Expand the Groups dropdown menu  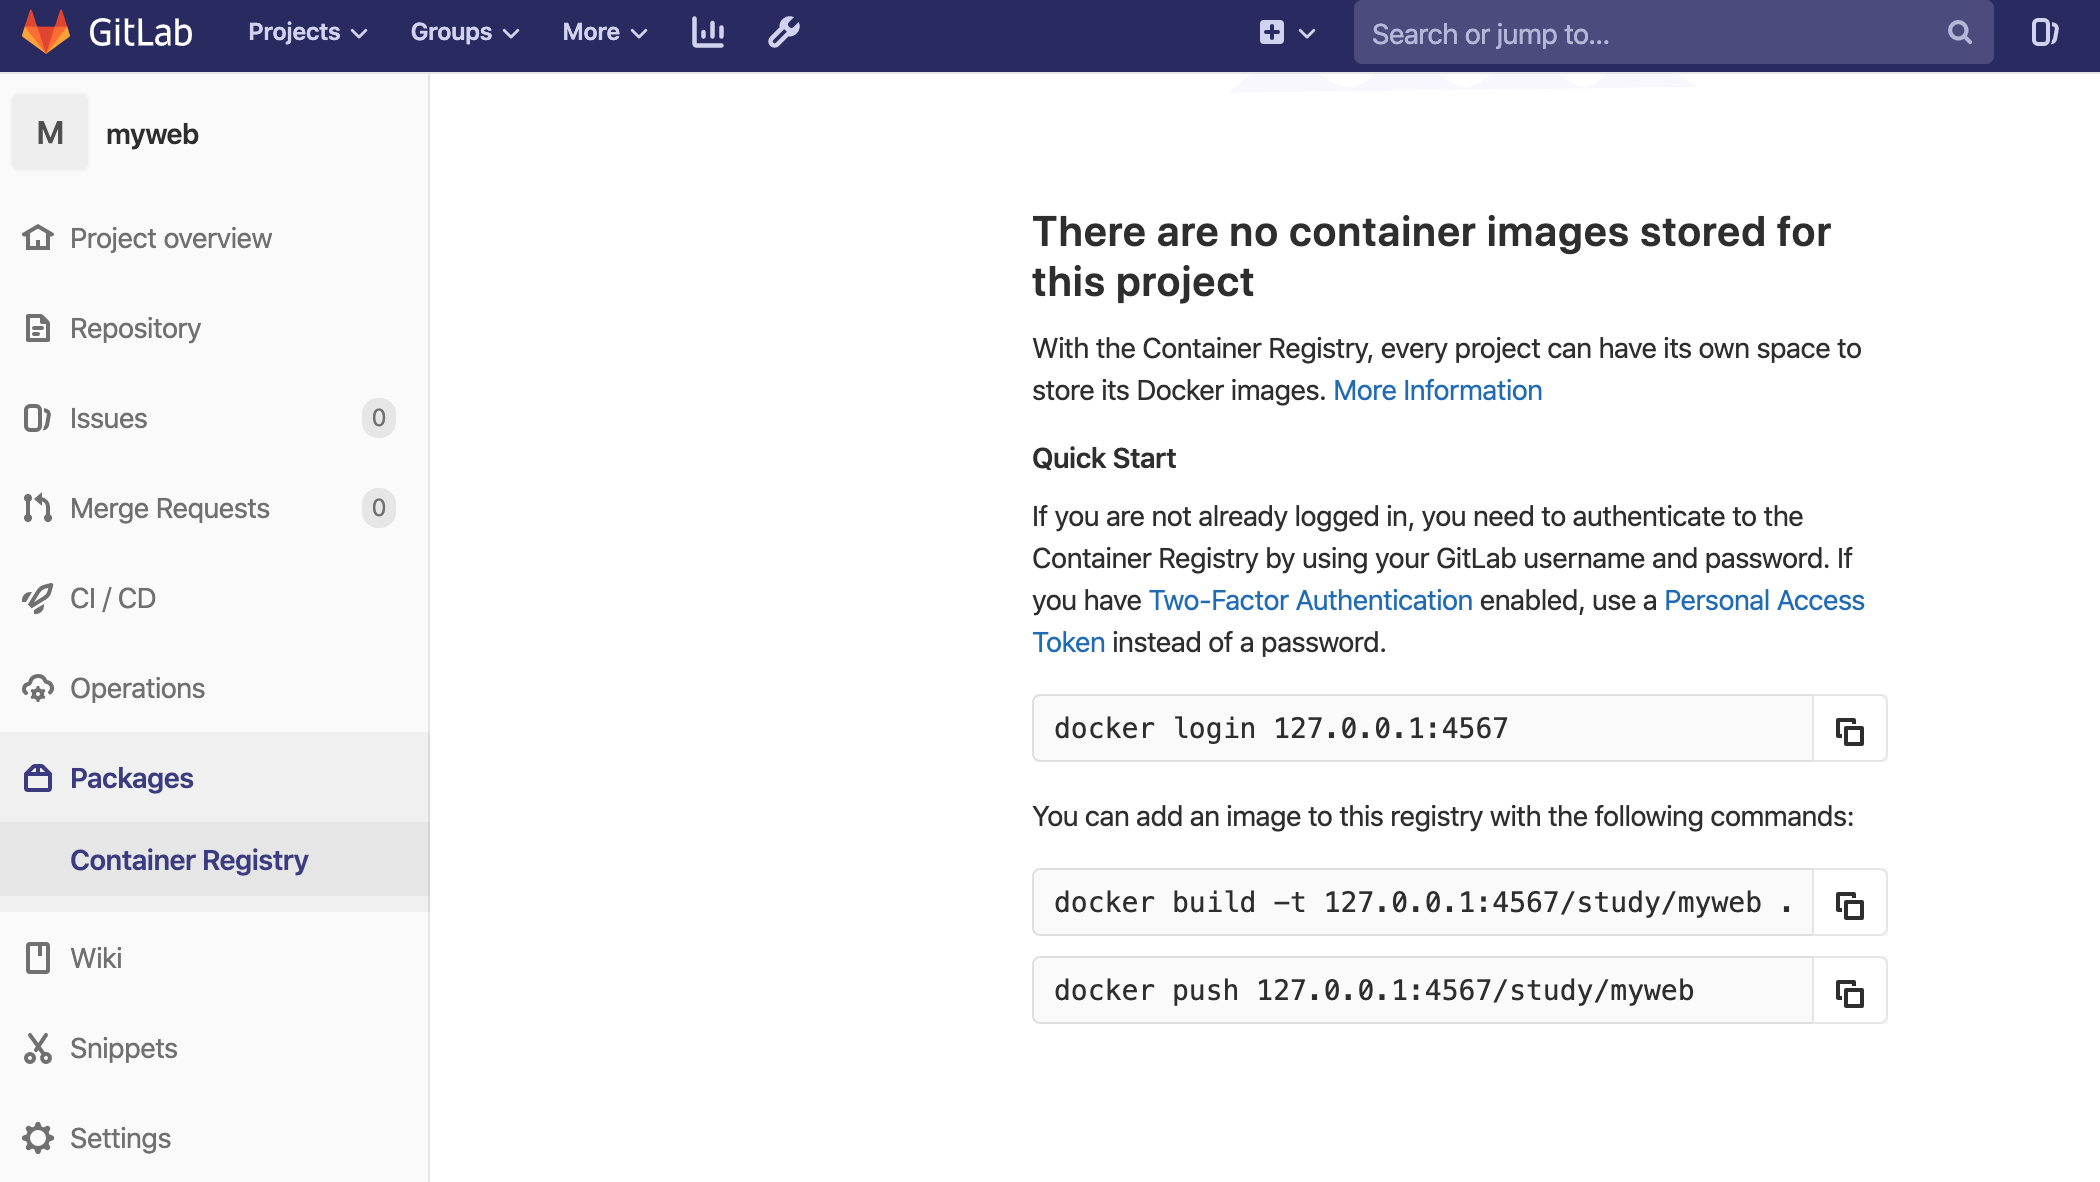click(x=464, y=32)
